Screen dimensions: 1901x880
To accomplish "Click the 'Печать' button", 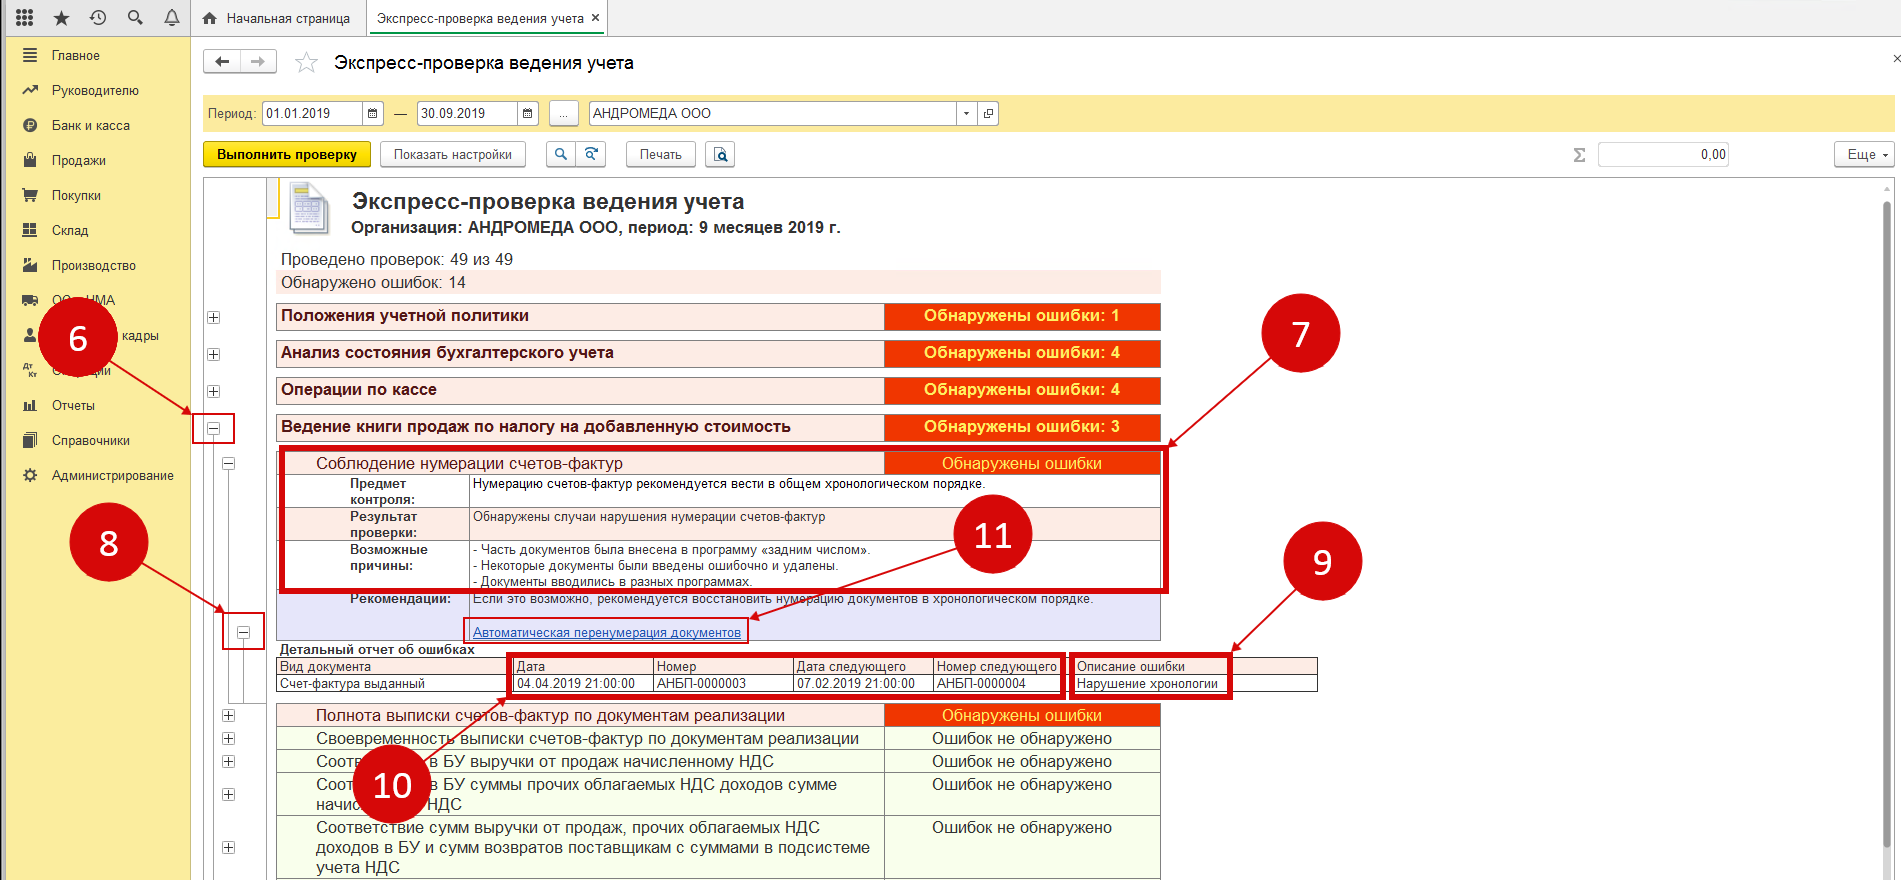I will (x=660, y=154).
